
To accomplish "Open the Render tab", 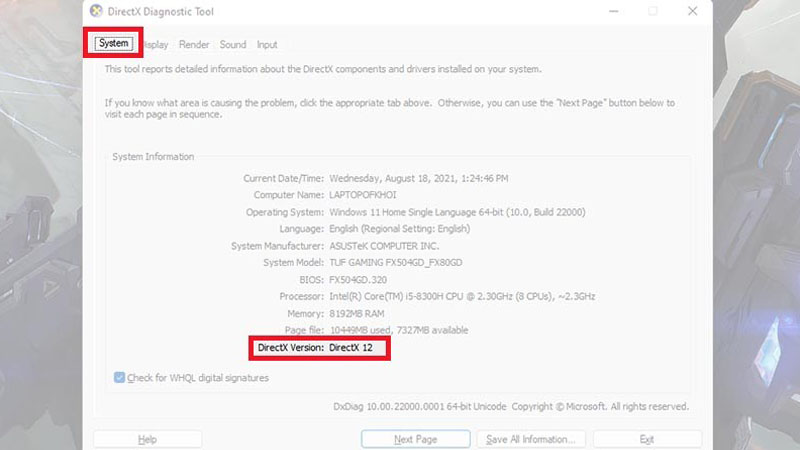I will pyautogui.click(x=194, y=45).
